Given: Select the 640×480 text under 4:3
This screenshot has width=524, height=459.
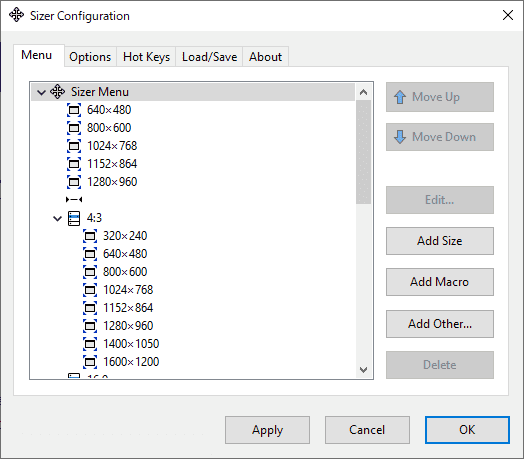Looking at the screenshot, I should click(125, 254).
